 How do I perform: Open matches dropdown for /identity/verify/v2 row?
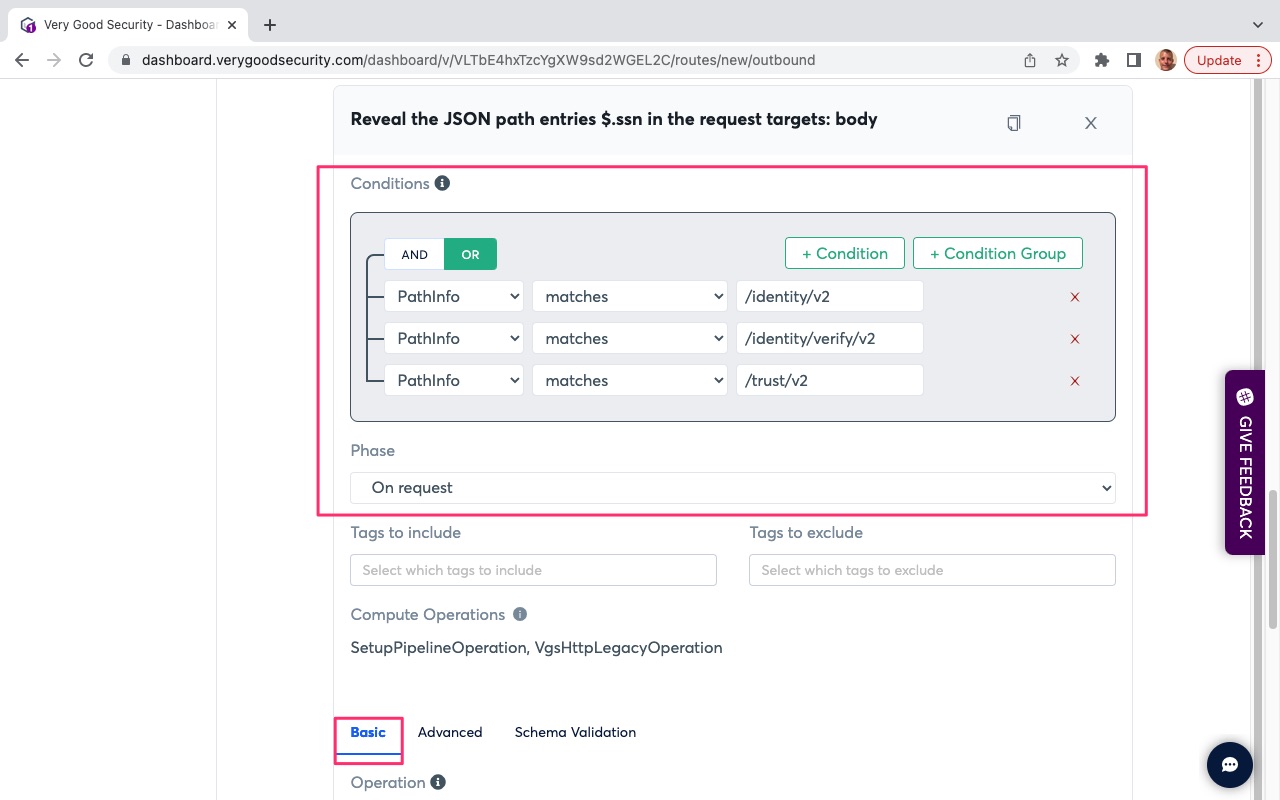click(630, 339)
